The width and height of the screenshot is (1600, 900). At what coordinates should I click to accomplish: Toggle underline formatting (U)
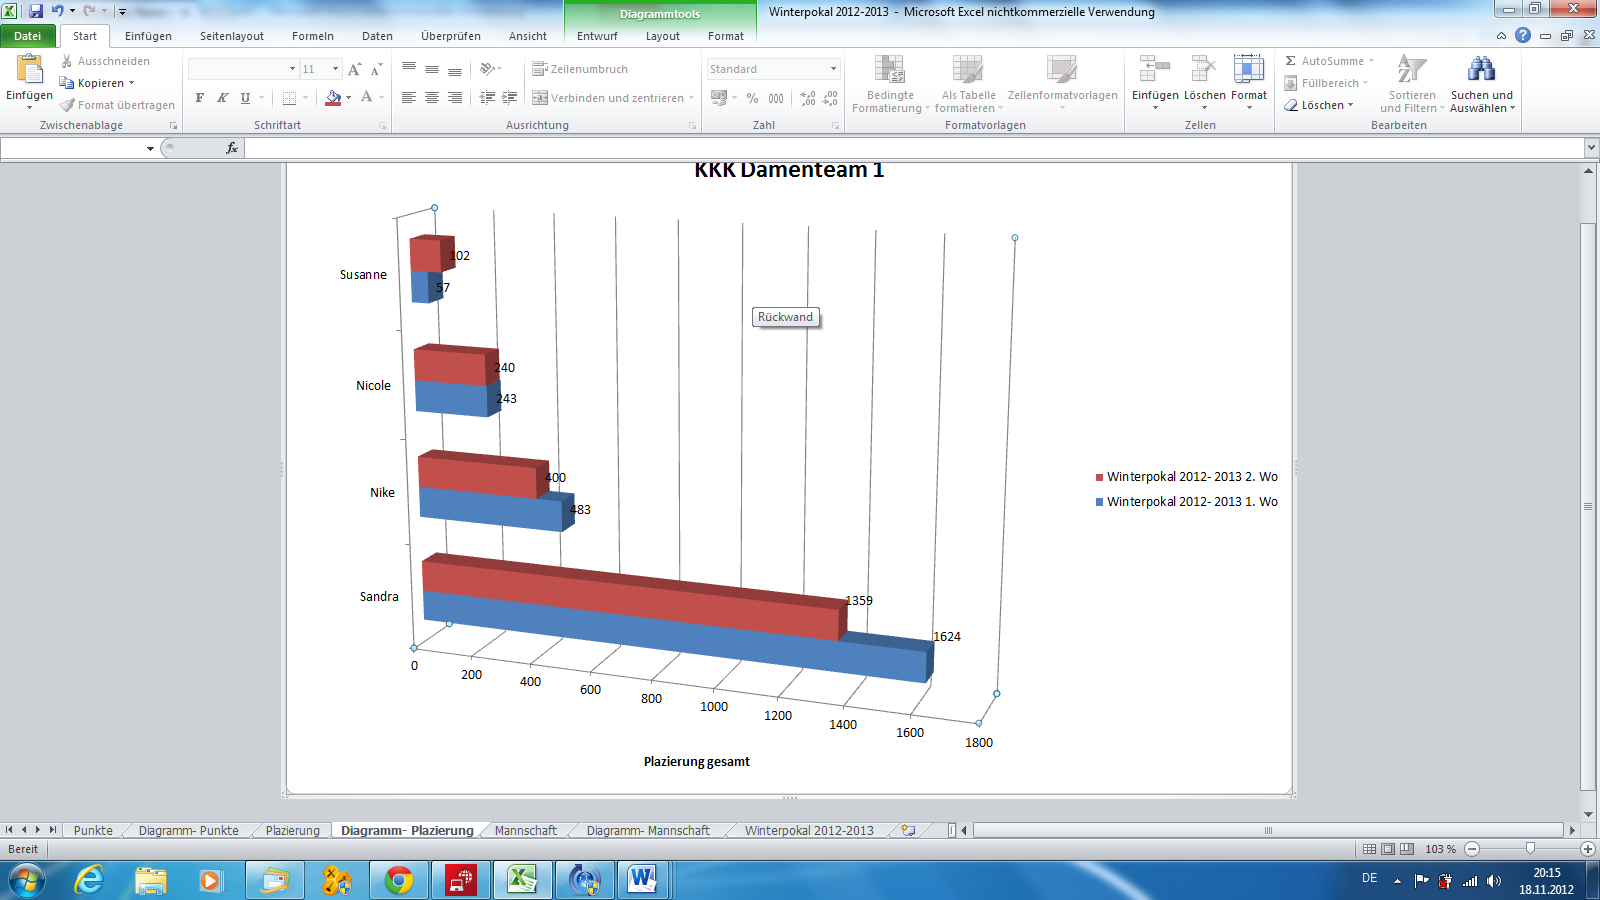point(245,98)
